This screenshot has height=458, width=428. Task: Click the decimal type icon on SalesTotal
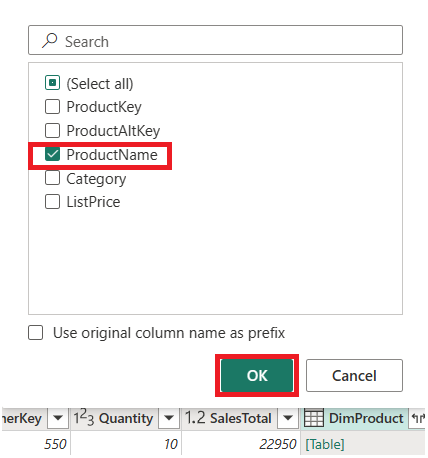(x=195, y=418)
